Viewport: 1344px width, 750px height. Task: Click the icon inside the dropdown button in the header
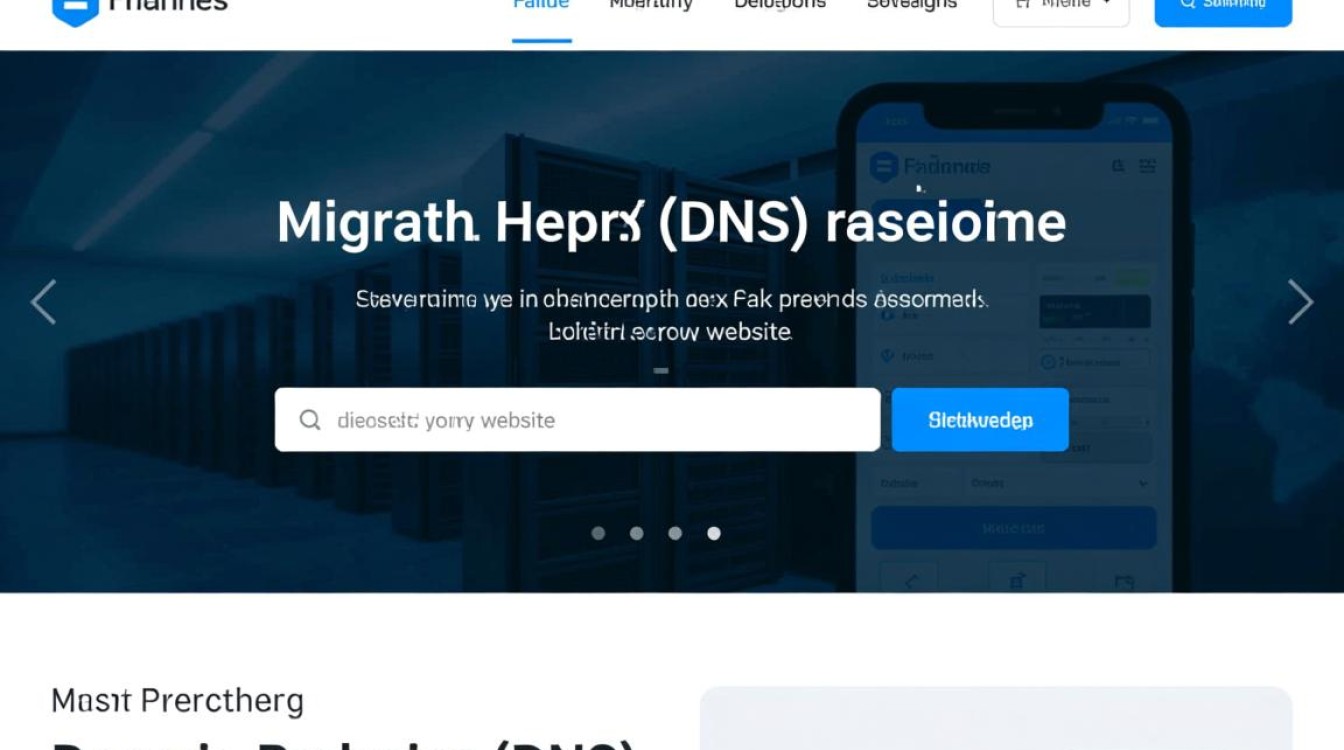click(1023, 5)
